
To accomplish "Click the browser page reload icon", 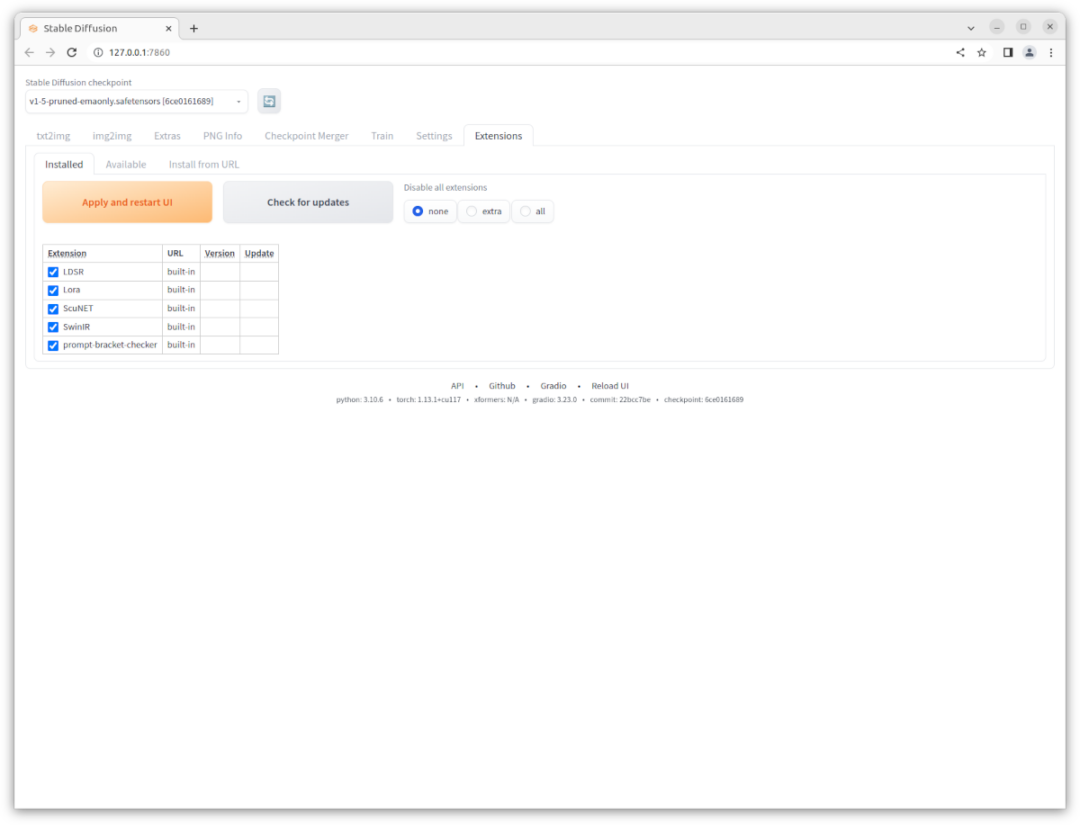I will [71, 52].
